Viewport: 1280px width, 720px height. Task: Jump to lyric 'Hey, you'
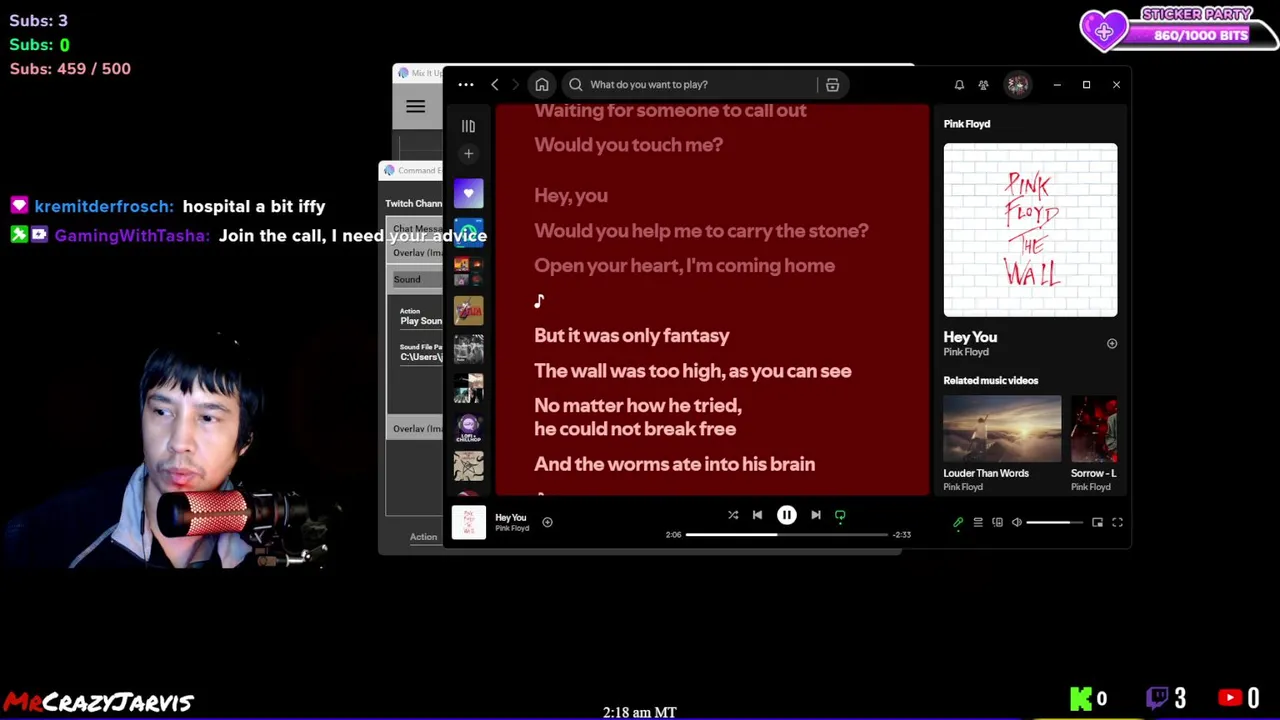[571, 196]
